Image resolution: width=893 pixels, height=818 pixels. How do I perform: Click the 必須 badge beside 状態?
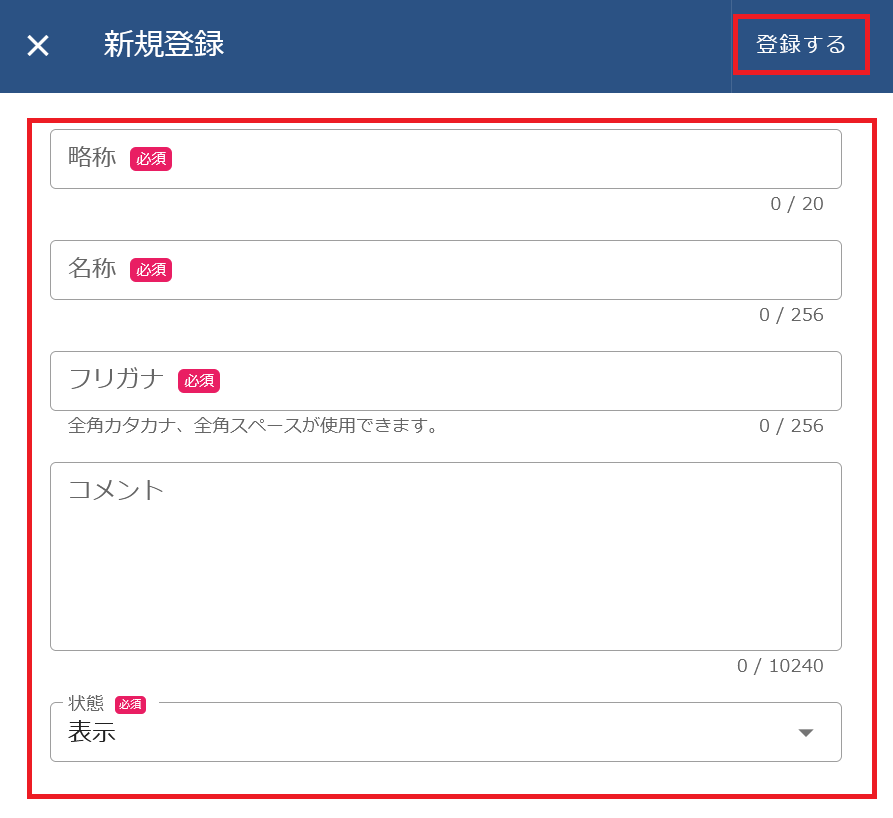[x=131, y=705]
